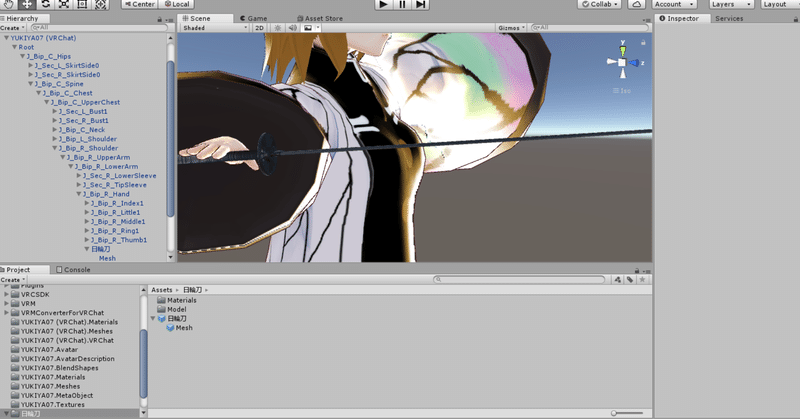Toggle the Inspector panel lock icon

795,19
